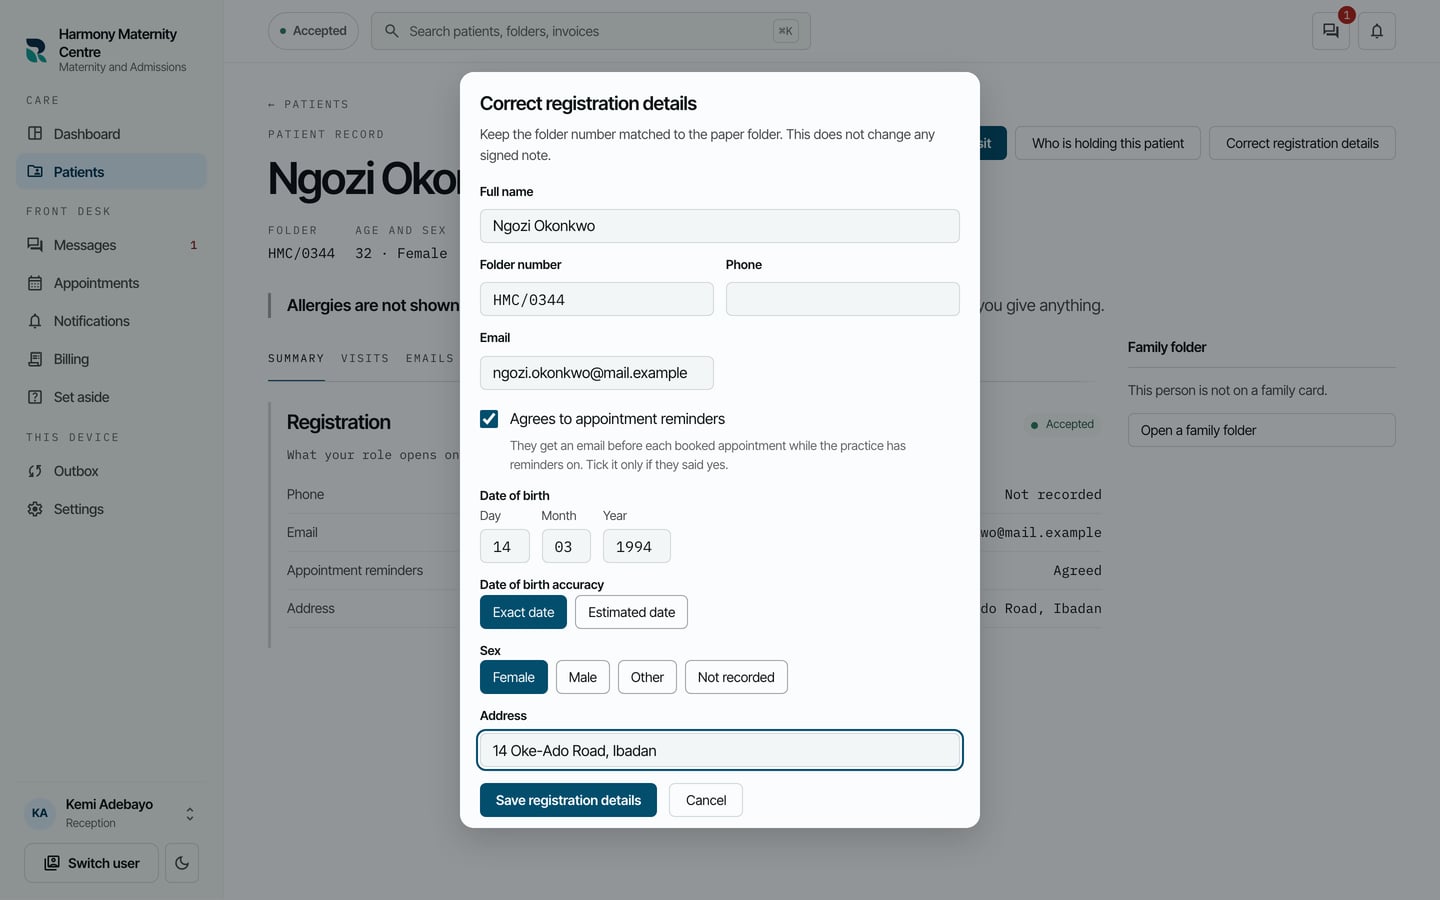The height and width of the screenshot is (900, 1440).
Task: Open Set aside in the sidebar
Action: (x=111, y=397)
